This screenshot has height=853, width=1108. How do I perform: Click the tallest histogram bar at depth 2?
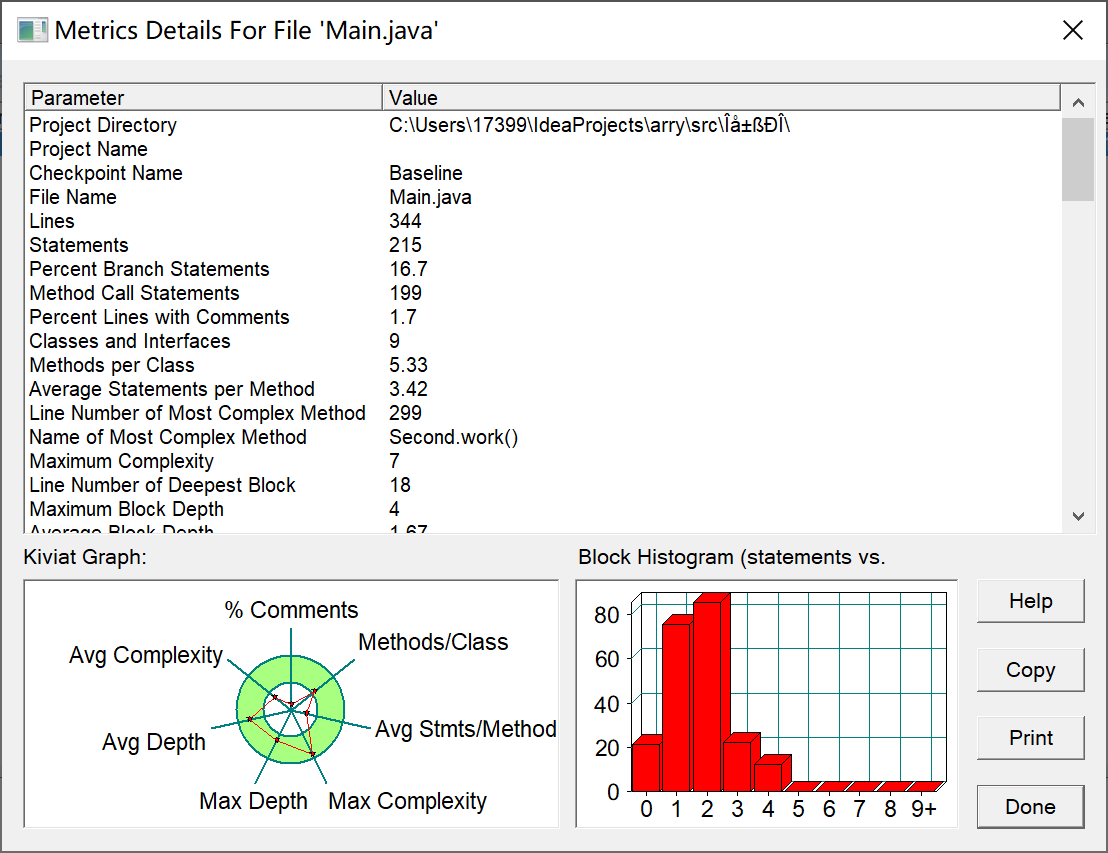[x=708, y=696]
